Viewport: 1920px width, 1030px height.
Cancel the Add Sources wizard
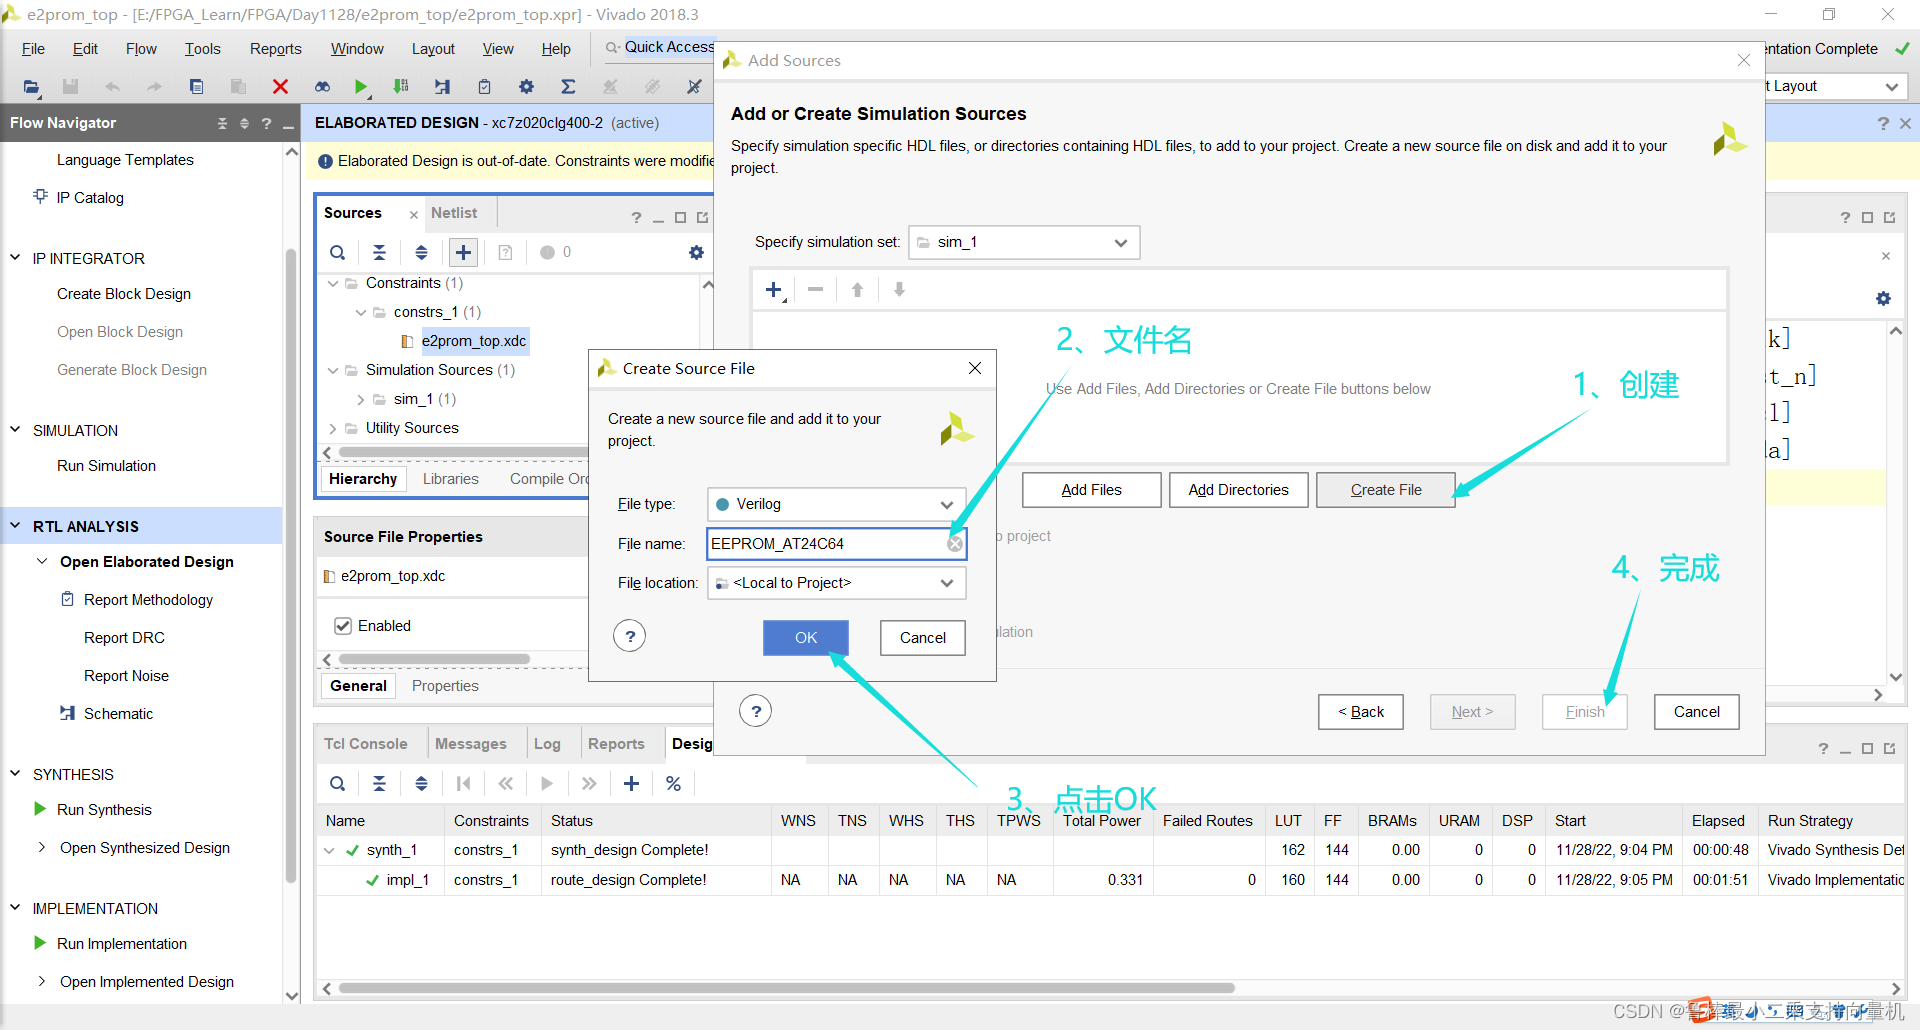pos(1697,712)
